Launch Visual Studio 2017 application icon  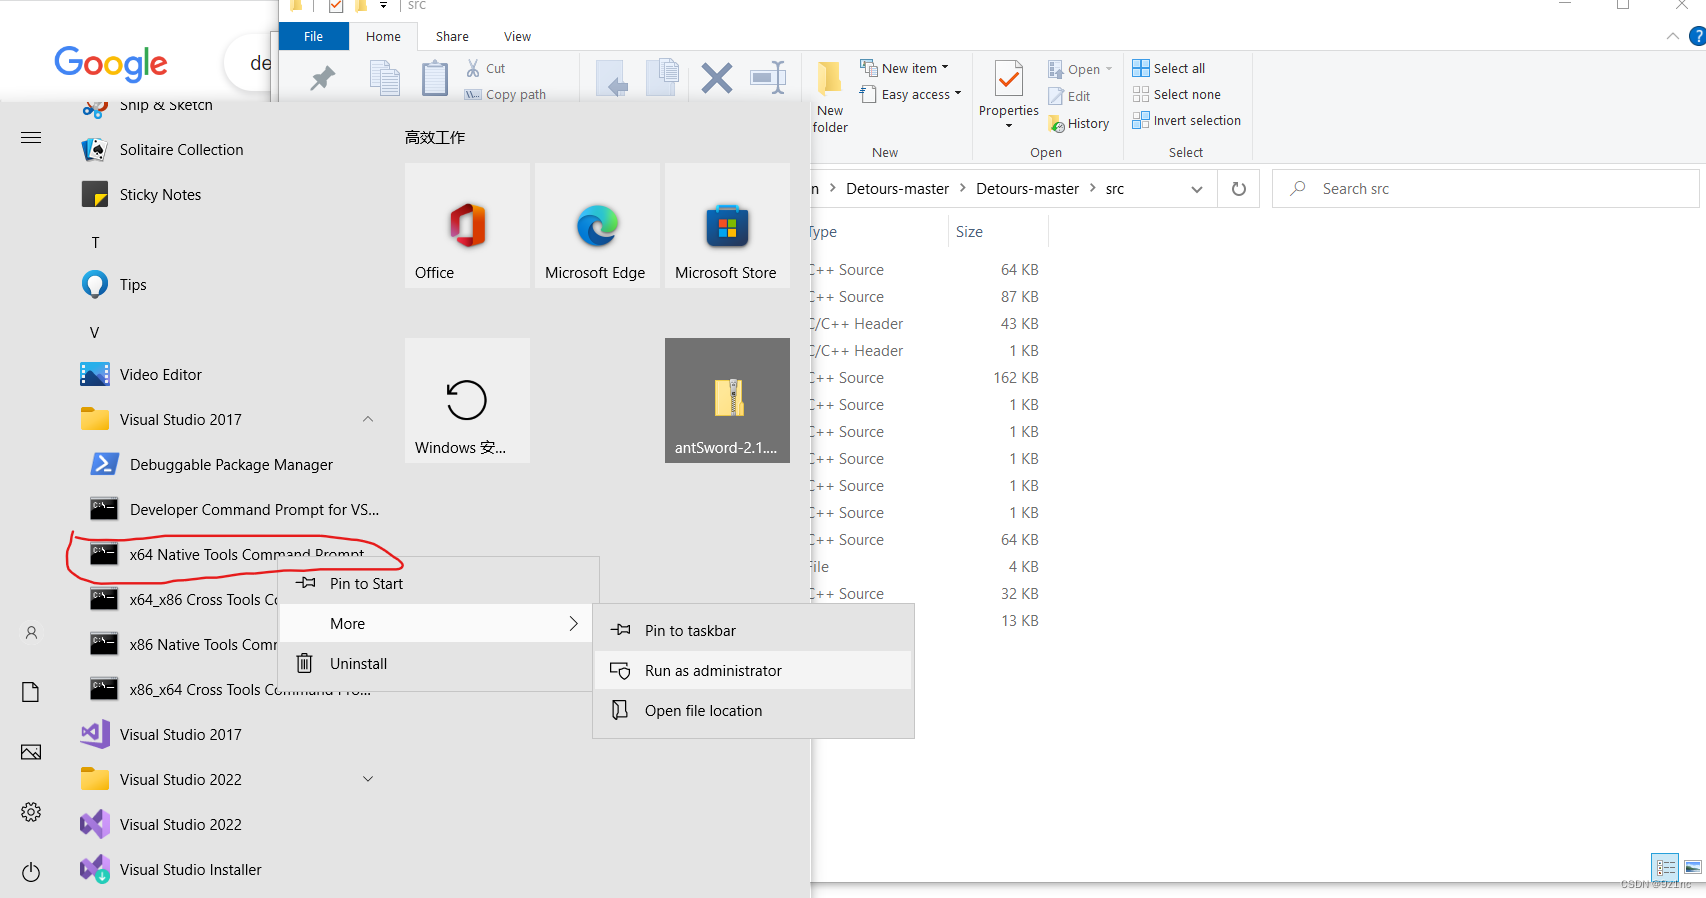[x=95, y=735]
